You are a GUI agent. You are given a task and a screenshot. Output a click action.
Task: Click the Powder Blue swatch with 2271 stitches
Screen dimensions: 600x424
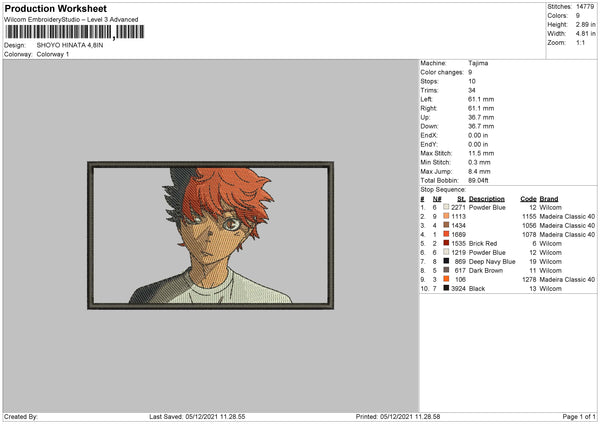pos(446,207)
